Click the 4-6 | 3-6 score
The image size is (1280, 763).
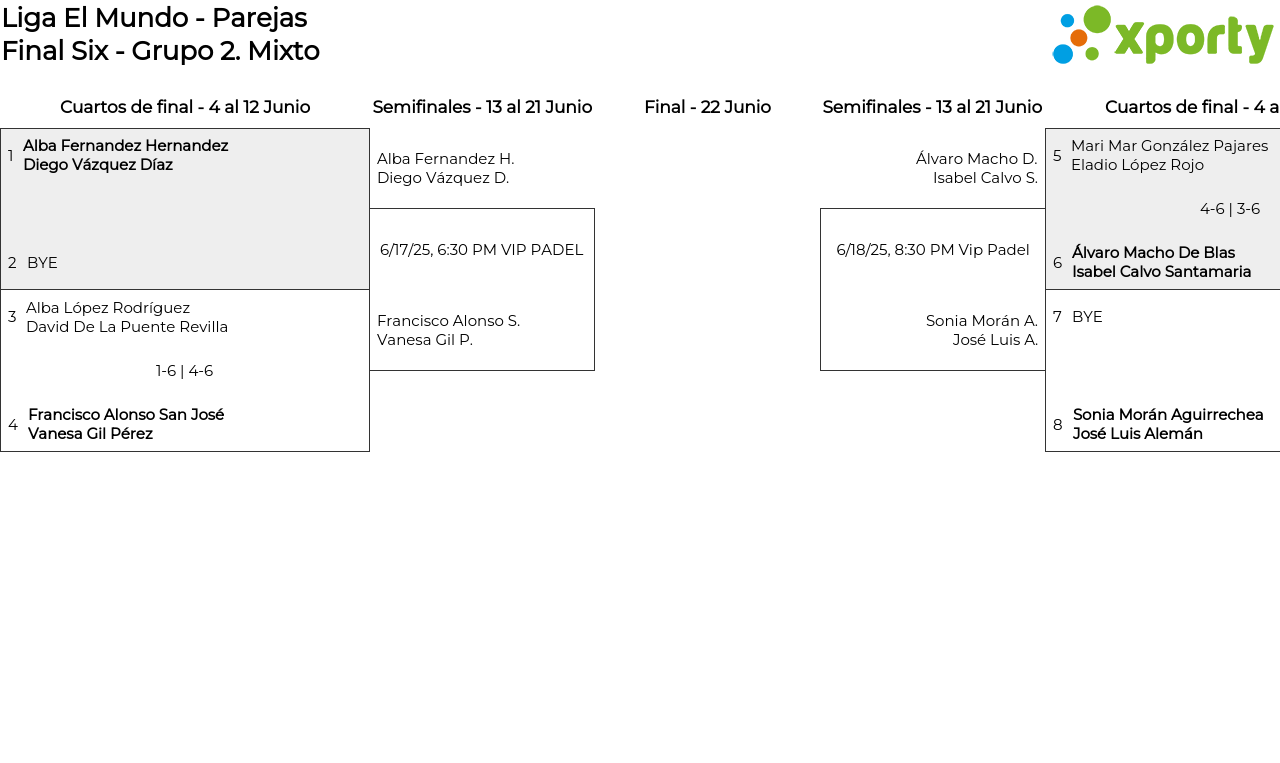pyautogui.click(x=1229, y=209)
